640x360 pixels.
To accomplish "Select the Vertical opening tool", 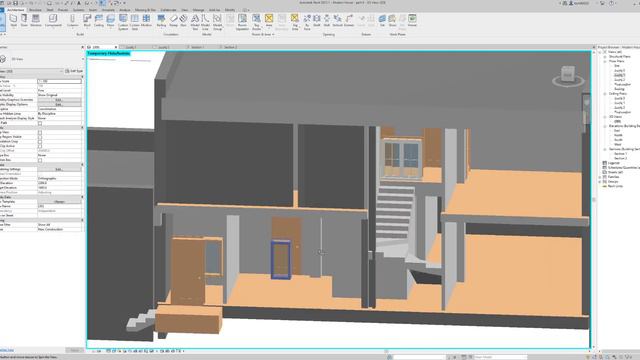I will [337, 20].
